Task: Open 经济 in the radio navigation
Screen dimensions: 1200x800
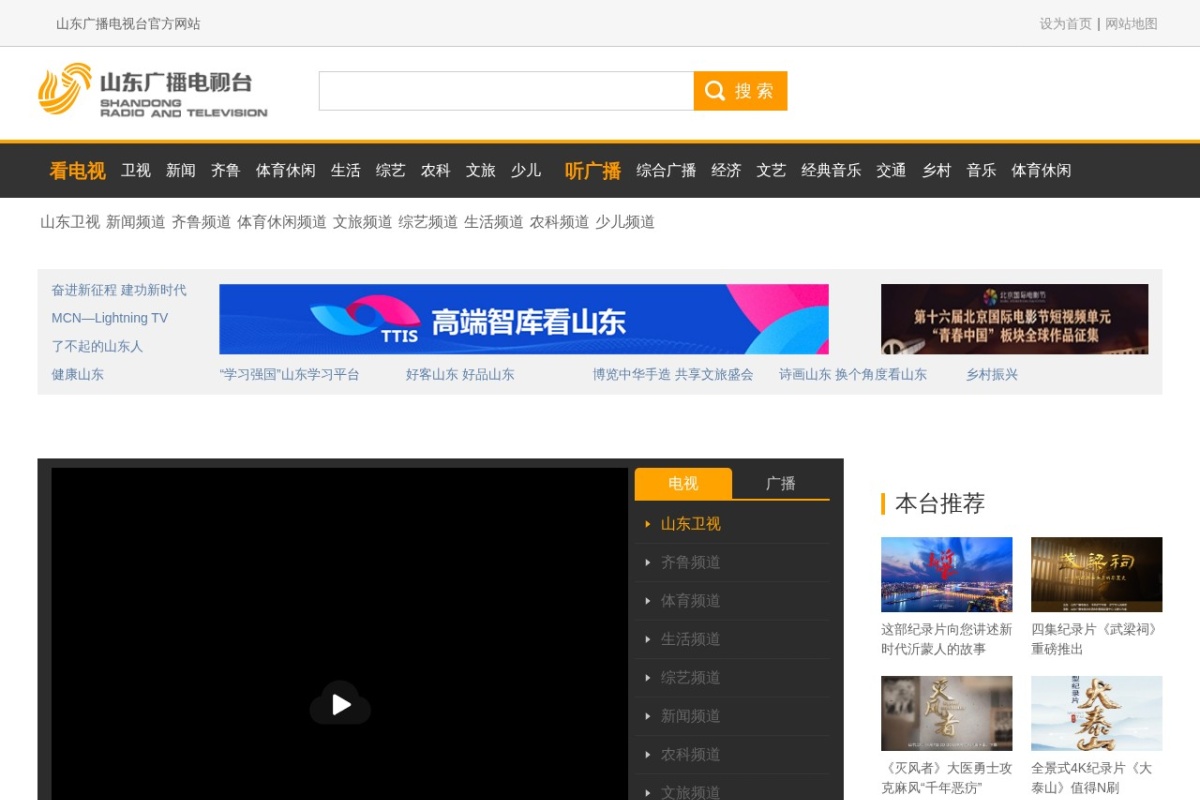Action: tap(726, 171)
